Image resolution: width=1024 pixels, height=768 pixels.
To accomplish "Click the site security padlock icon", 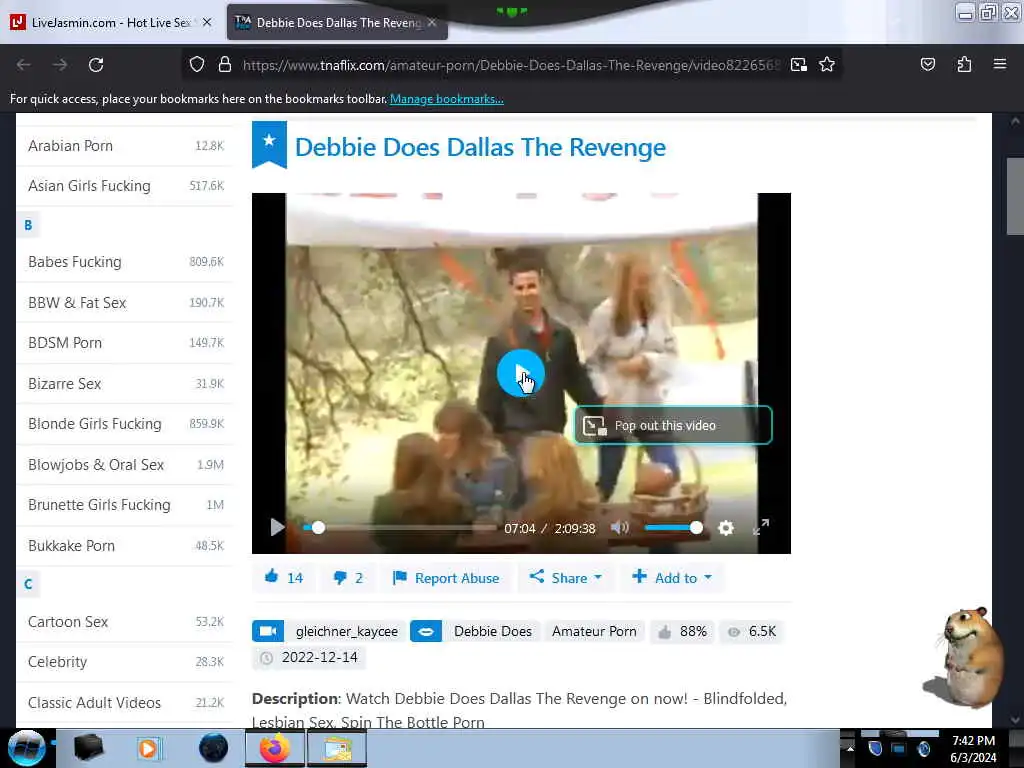I will tap(225, 65).
